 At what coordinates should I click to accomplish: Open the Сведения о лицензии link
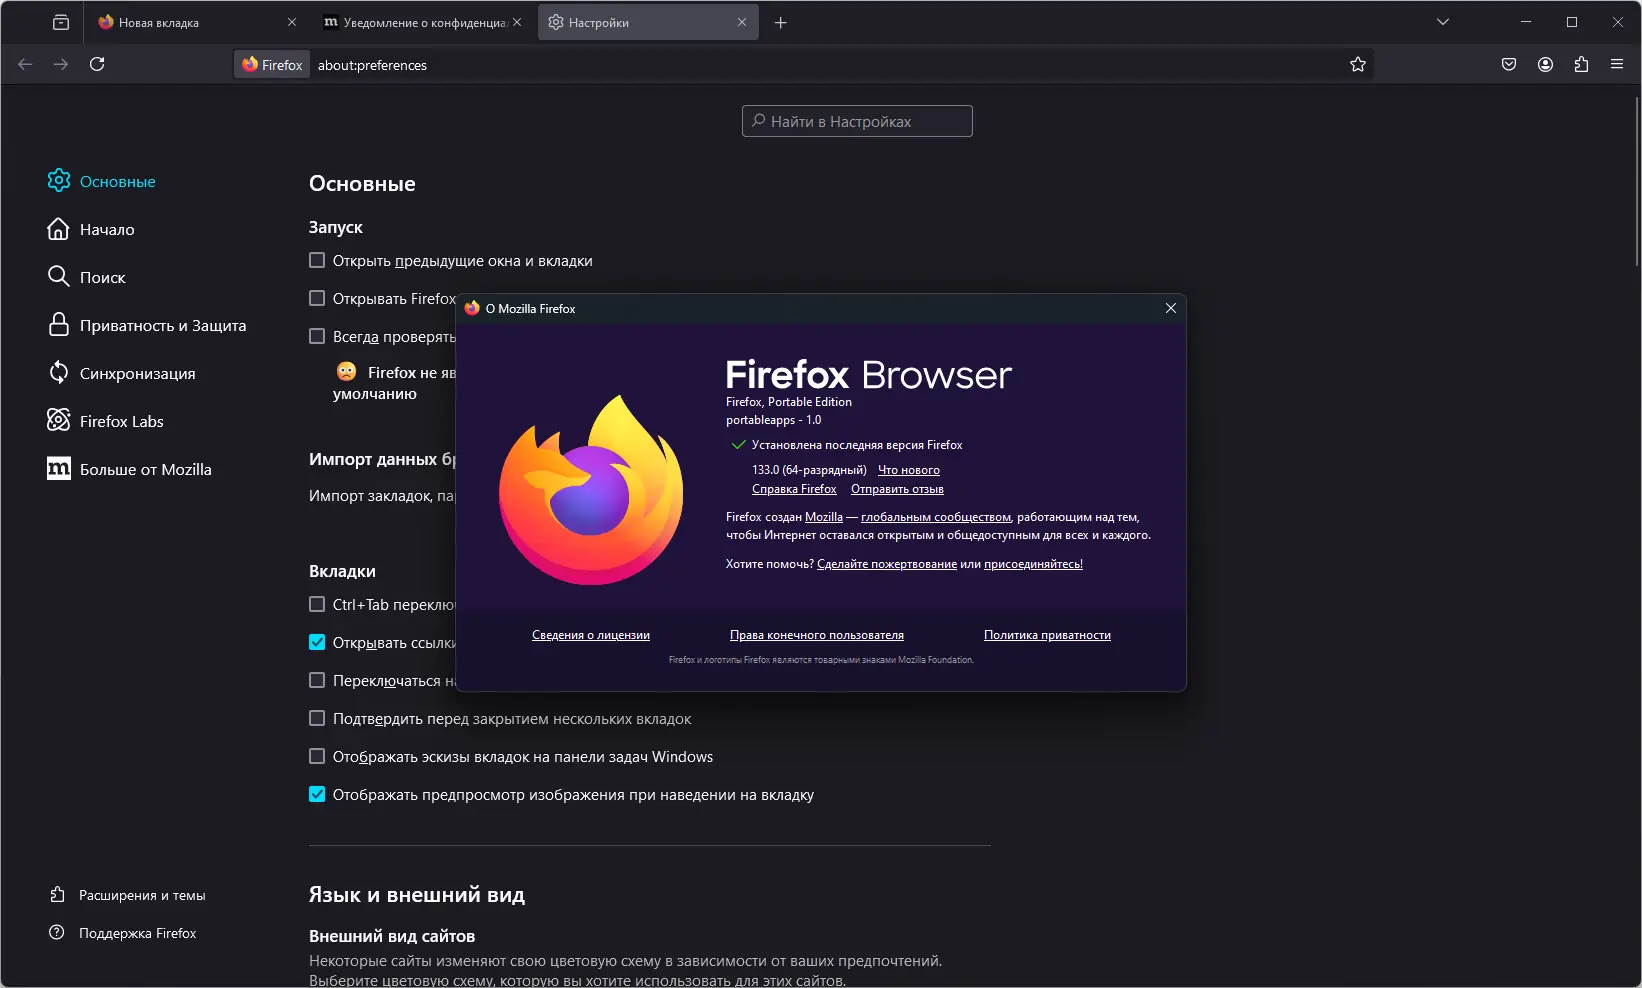pos(591,635)
